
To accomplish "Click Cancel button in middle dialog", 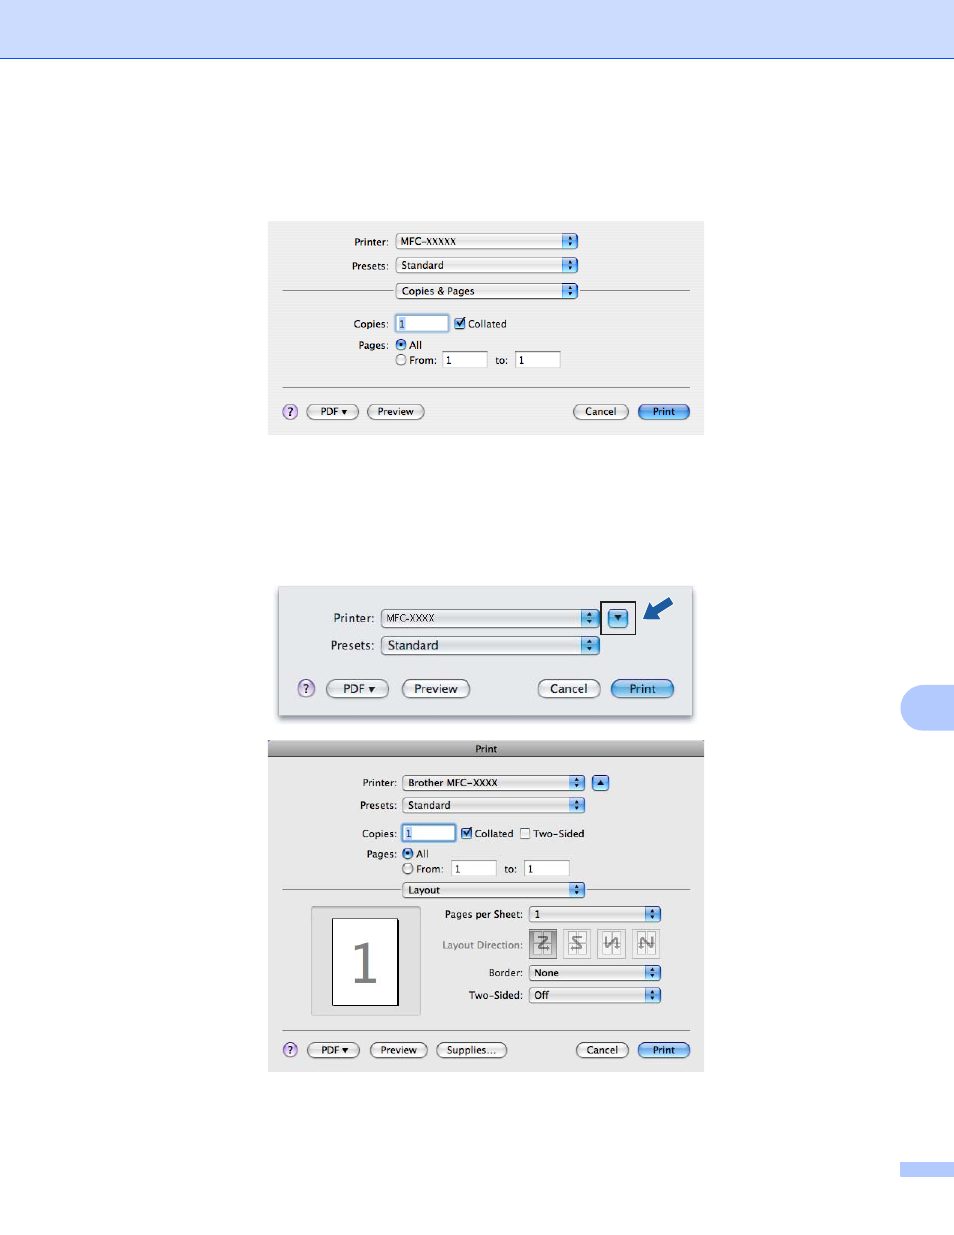I will (x=569, y=689).
